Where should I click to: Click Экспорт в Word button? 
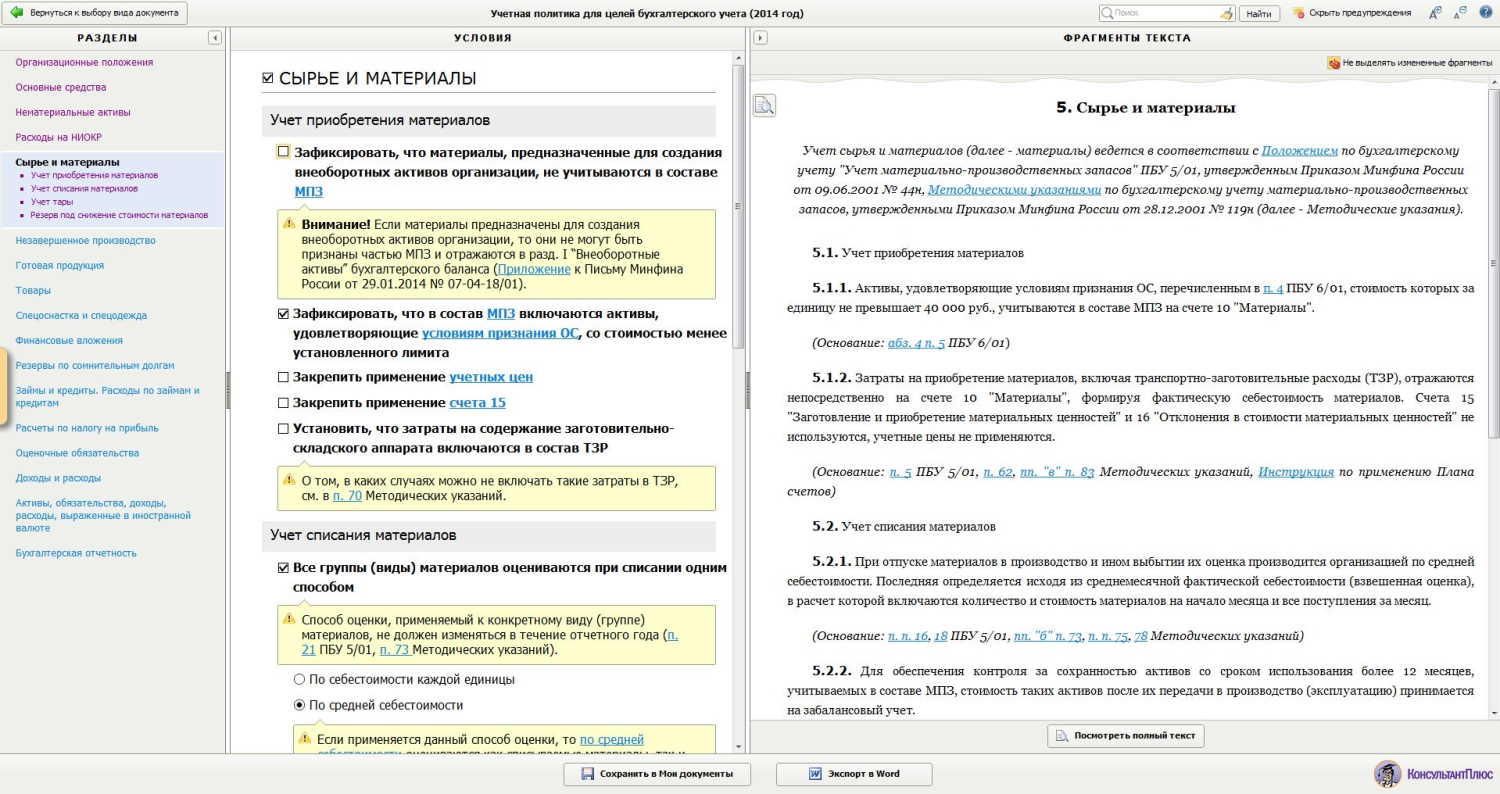click(854, 774)
